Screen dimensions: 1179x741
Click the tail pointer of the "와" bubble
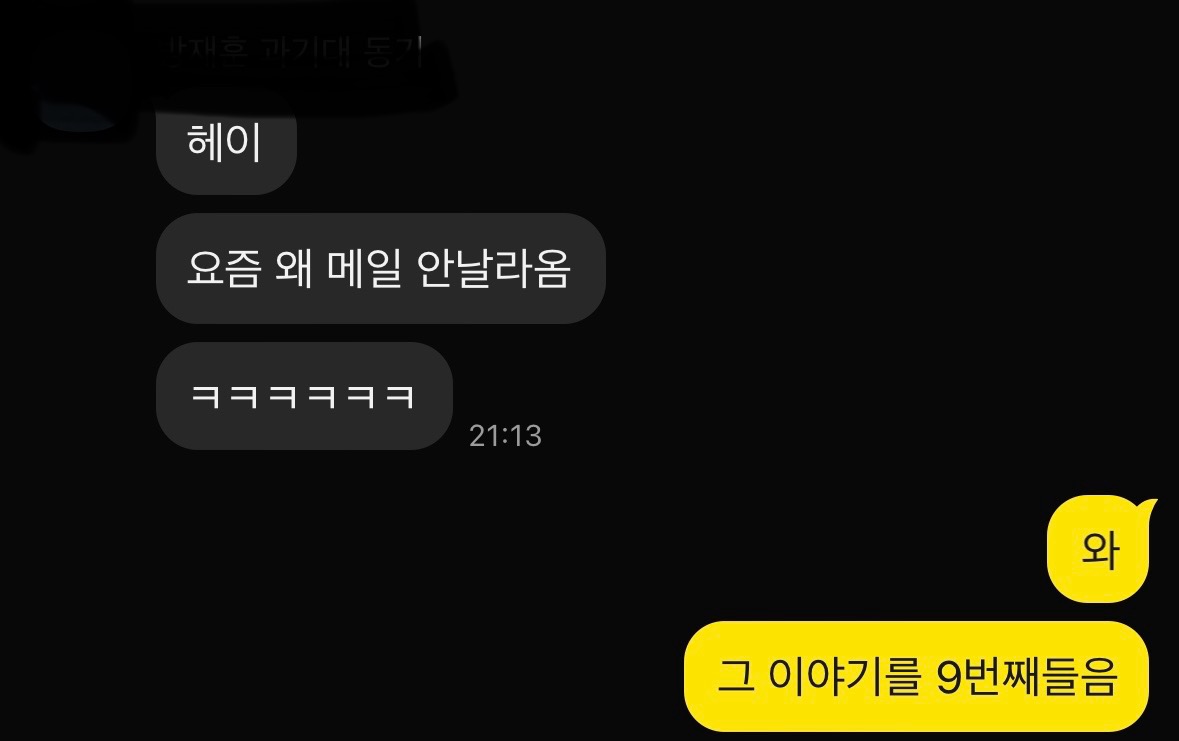click(x=1149, y=506)
